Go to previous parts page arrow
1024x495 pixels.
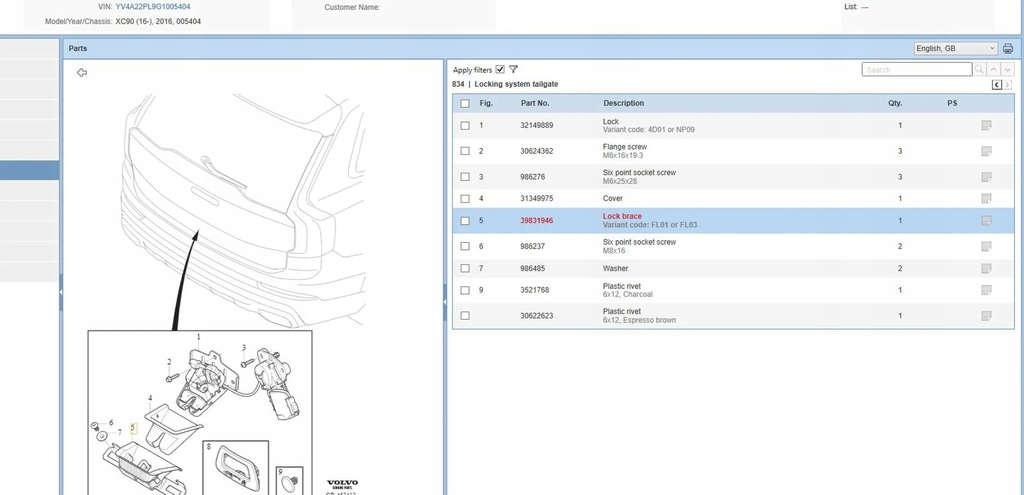coord(997,85)
